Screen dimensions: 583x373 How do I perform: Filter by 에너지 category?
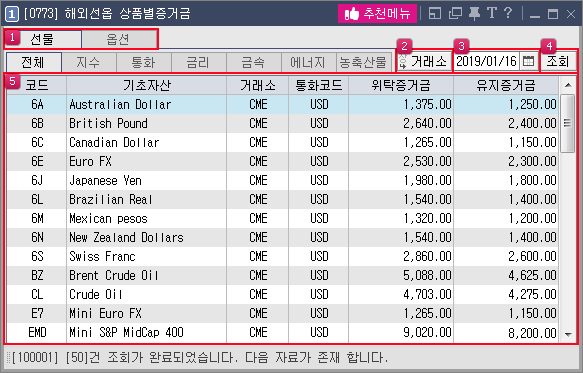pos(308,62)
